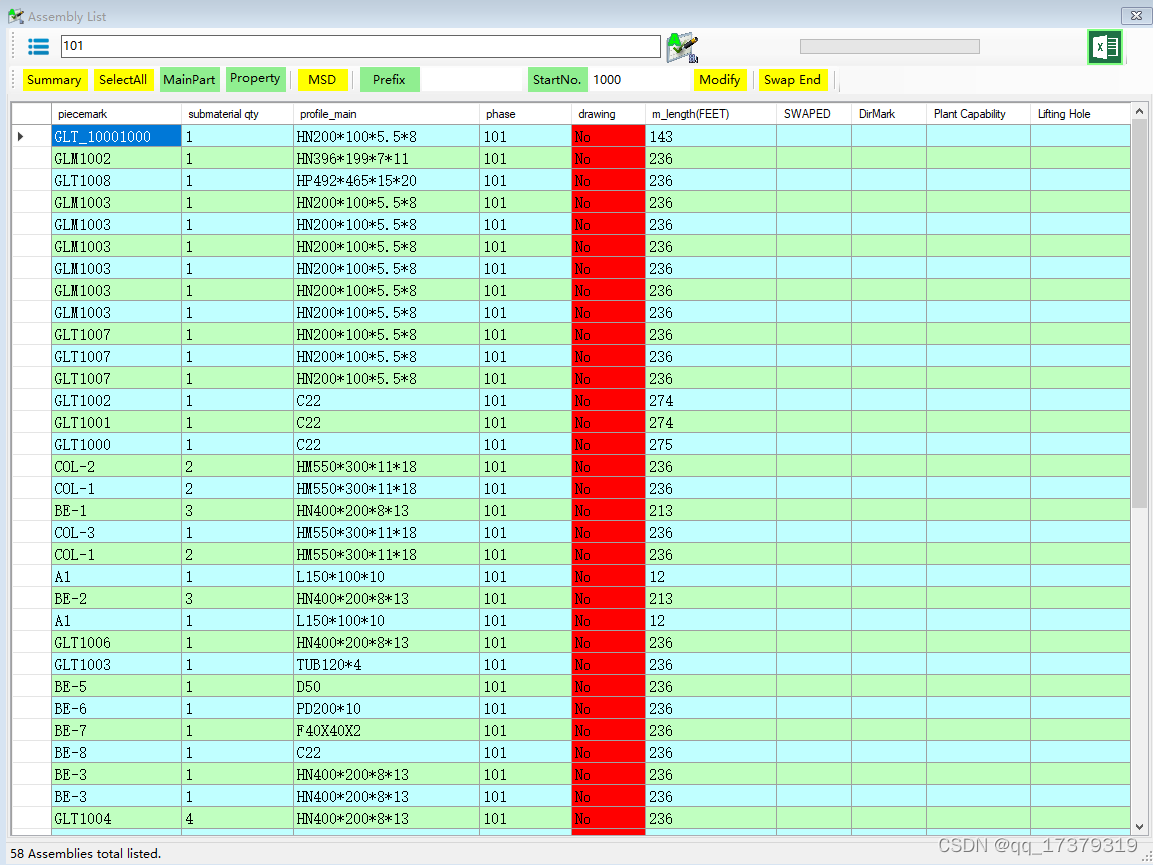The height and width of the screenshot is (865, 1153).
Task: Click the Swap End button
Action: [x=792, y=79]
